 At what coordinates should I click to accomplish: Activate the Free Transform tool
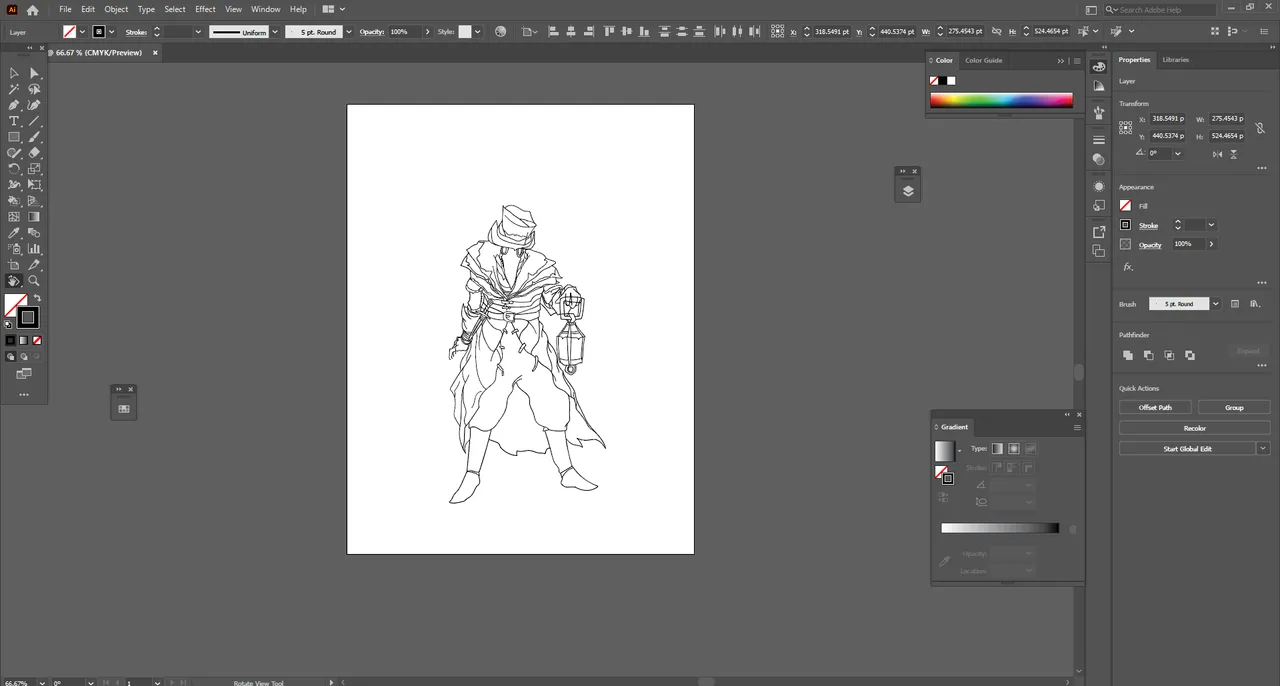[x=34, y=185]
